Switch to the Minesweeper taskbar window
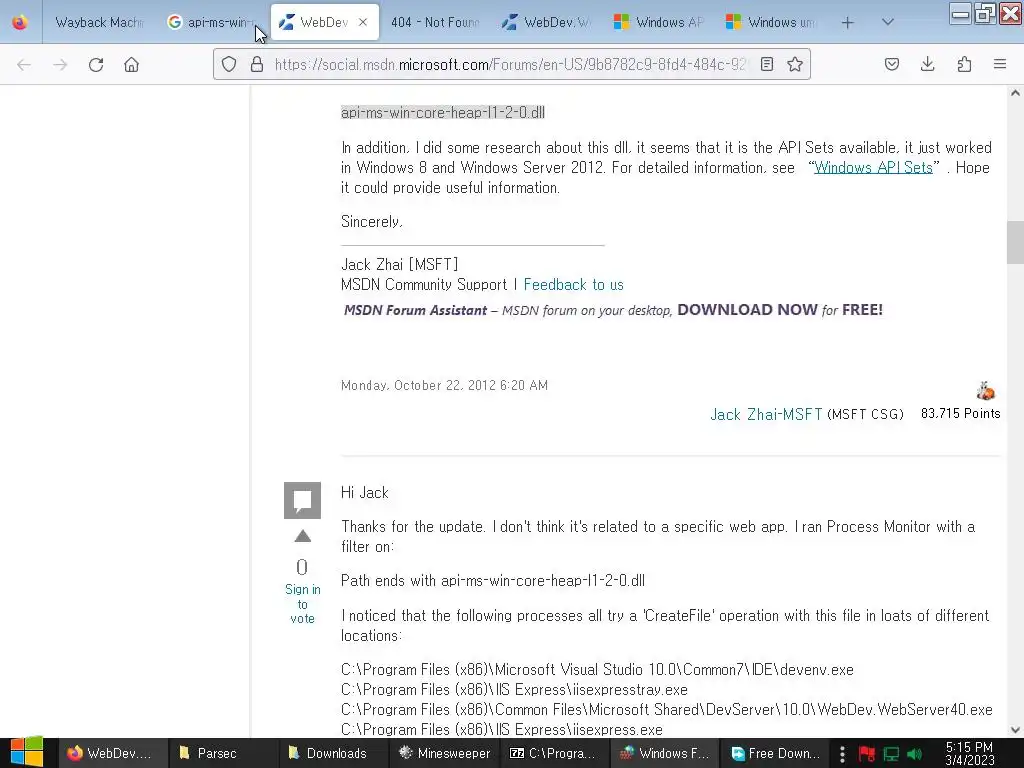This screenshot has width=1024, height=768. (443, 753)
